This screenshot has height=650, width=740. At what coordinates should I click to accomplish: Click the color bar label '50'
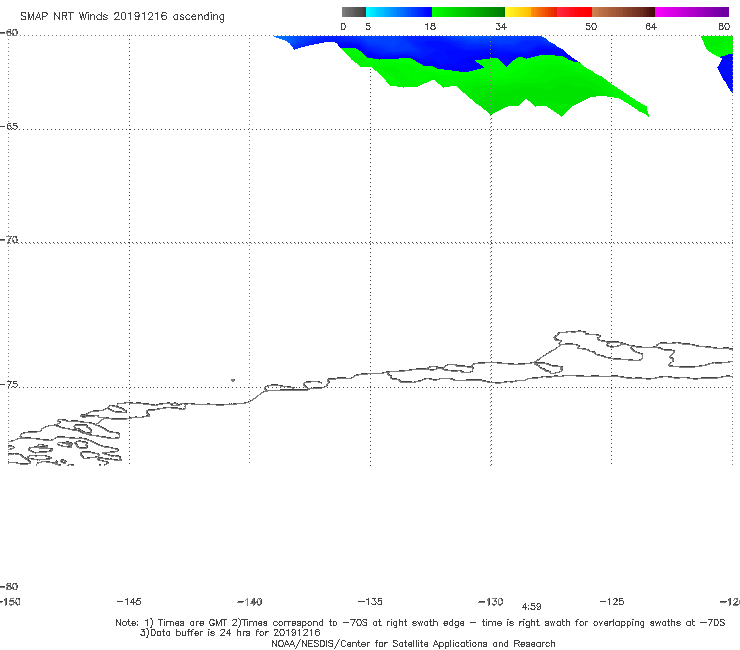(591, 27)
